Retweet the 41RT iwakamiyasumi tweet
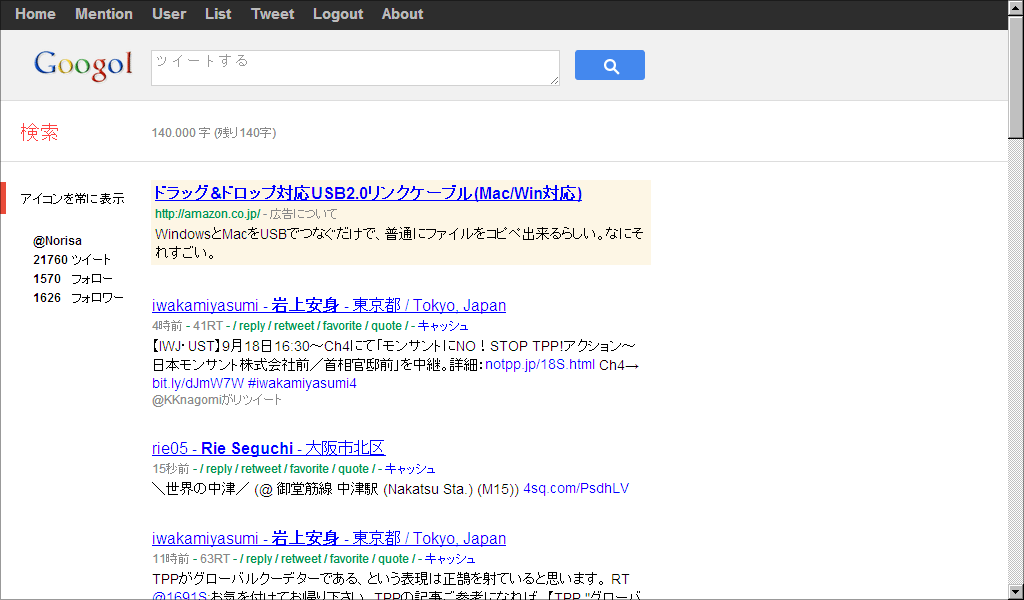Viewport: 1024px width, 600px height. 294,325
